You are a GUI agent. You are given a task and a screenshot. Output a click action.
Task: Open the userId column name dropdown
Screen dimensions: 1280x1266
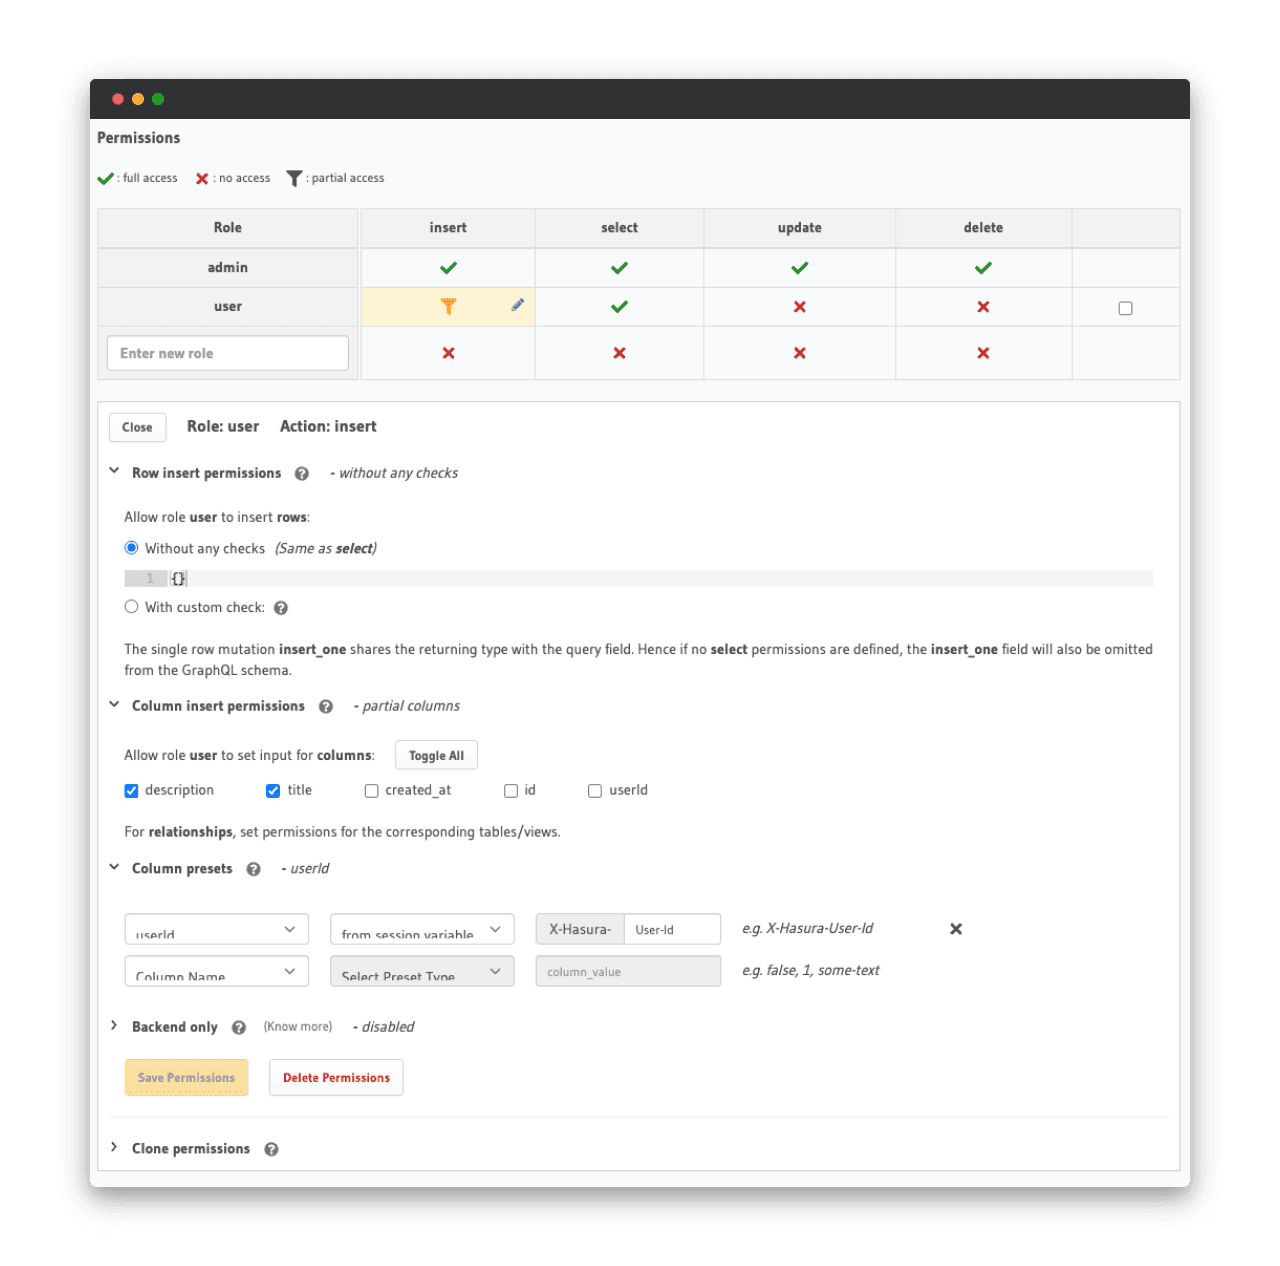216,930
